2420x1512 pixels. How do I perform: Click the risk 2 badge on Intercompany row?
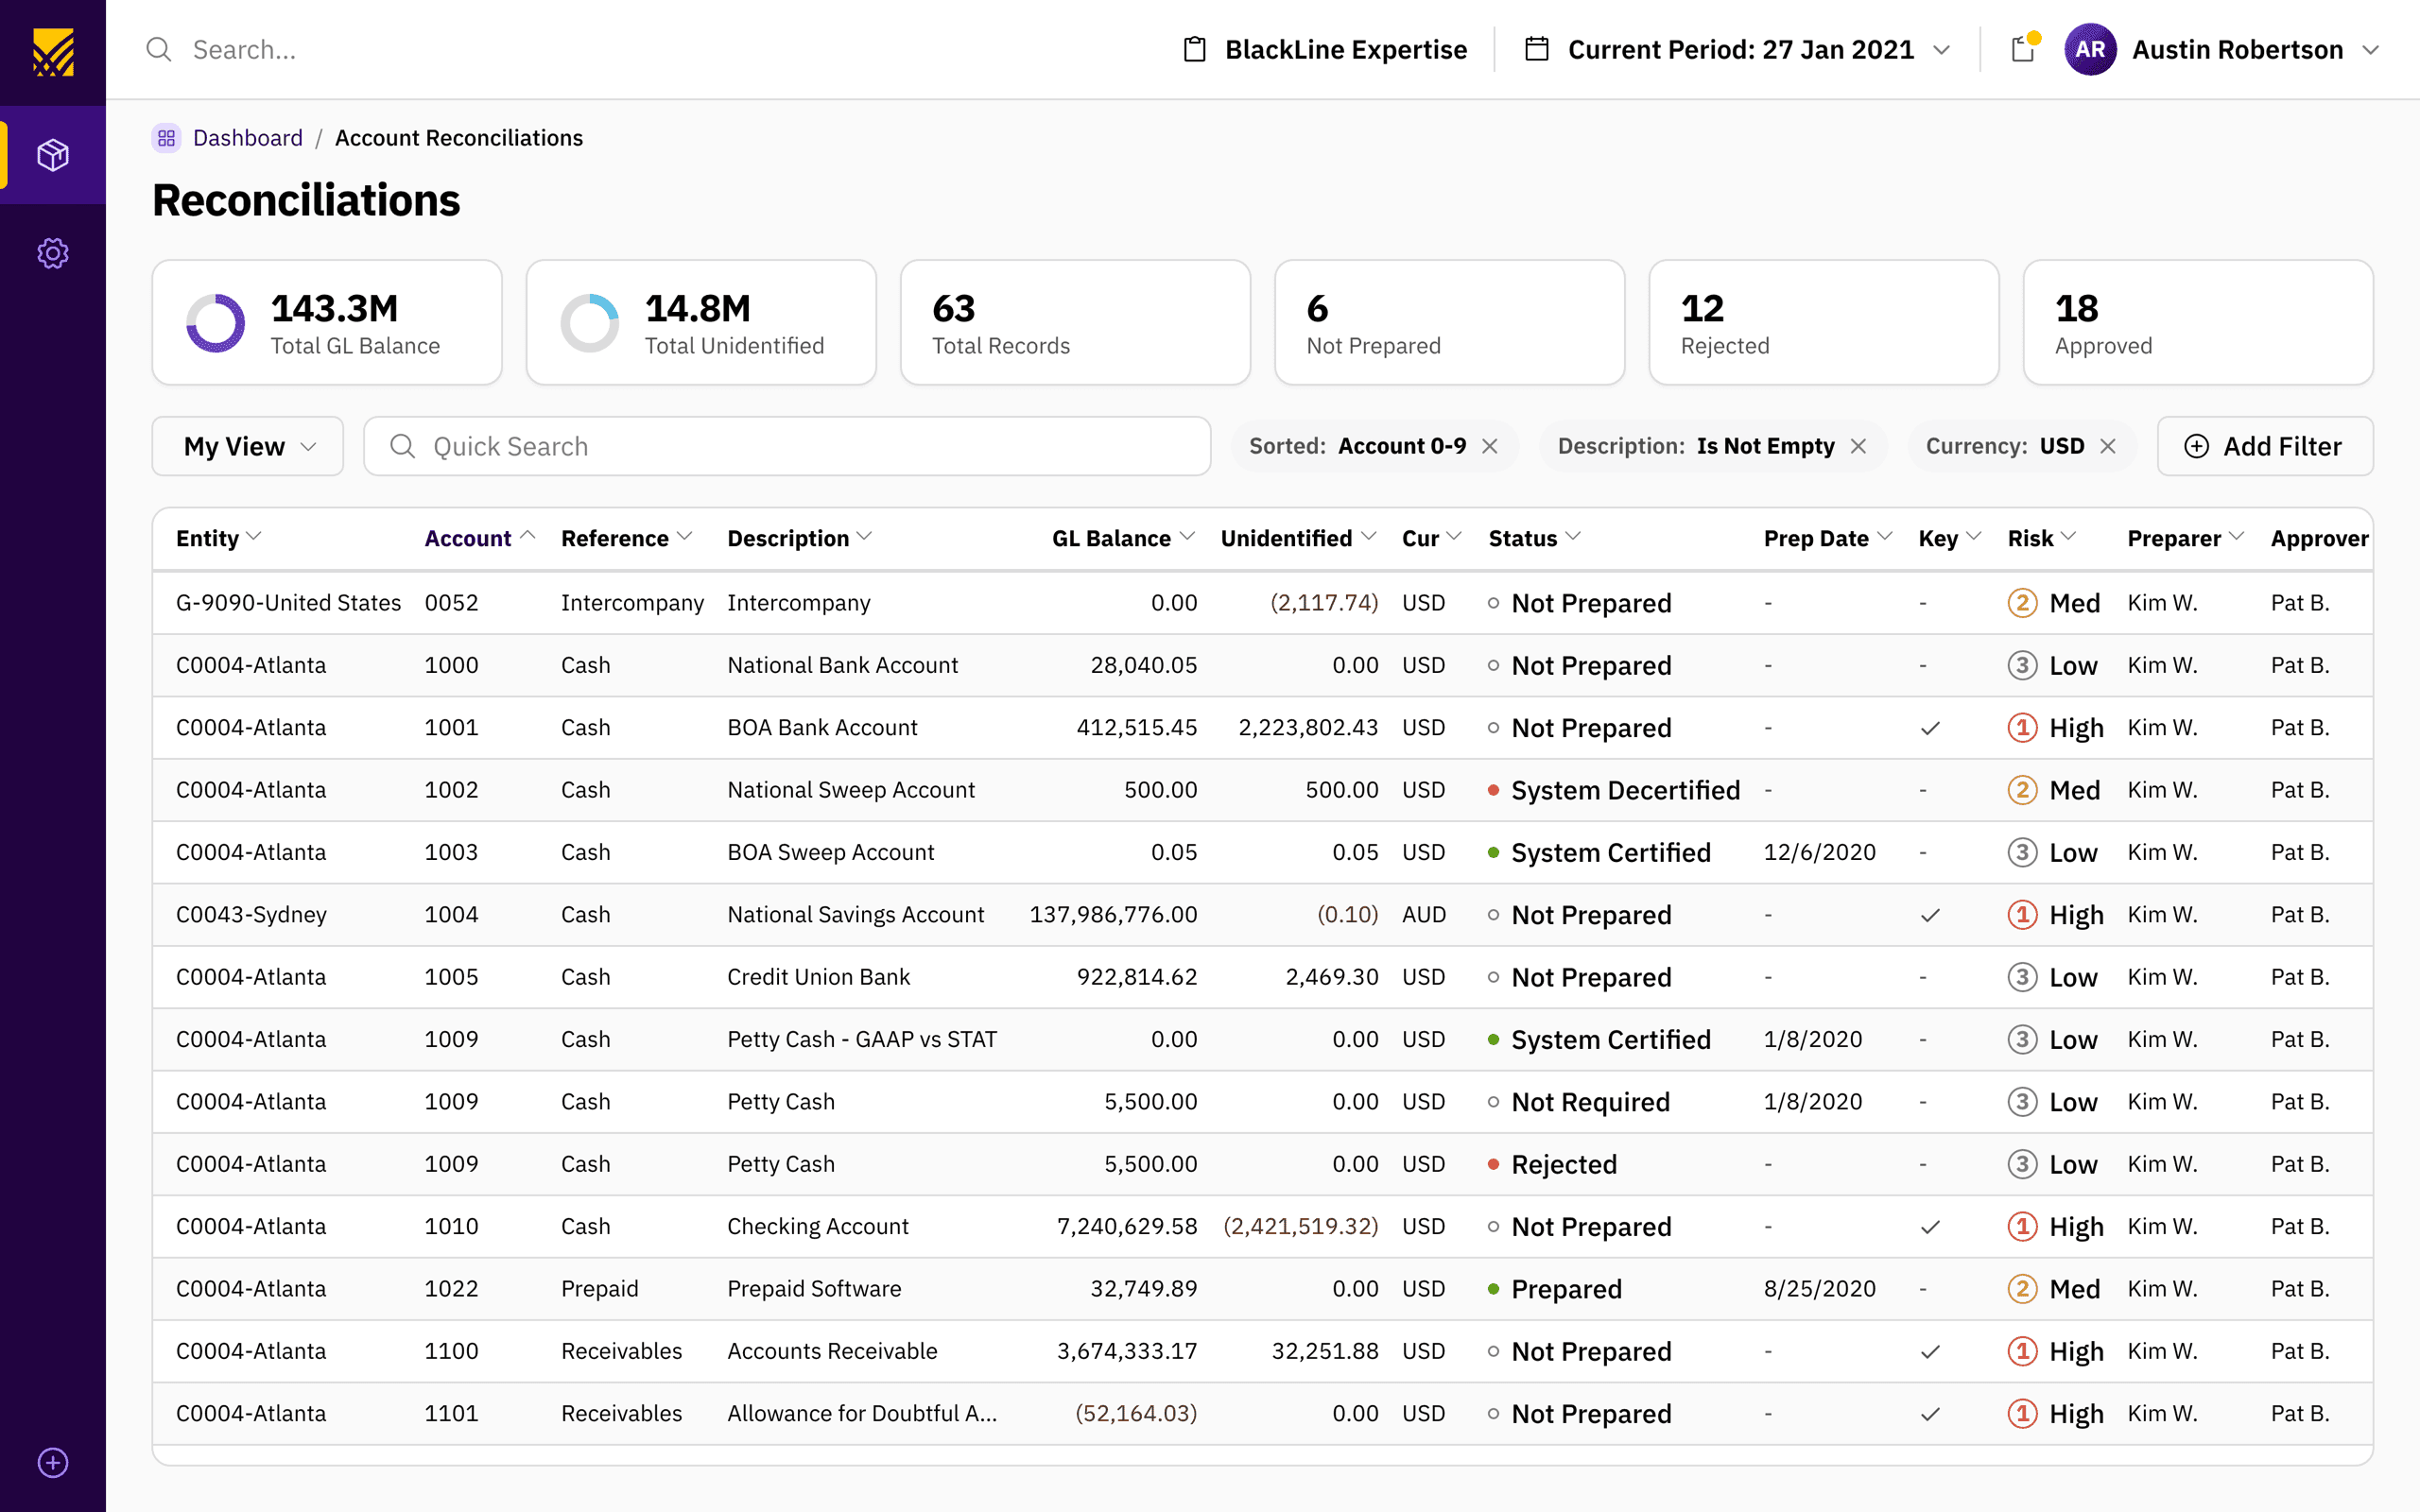2022,603
